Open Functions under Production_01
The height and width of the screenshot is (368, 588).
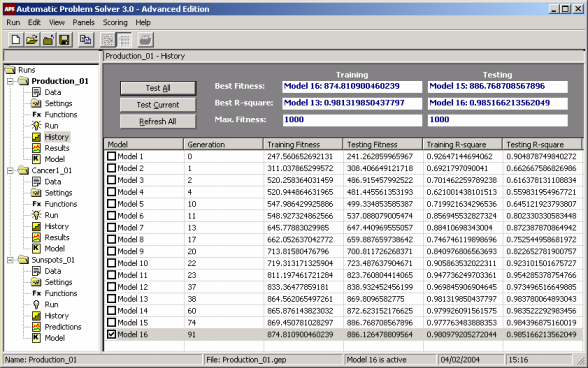click(61, 115)
